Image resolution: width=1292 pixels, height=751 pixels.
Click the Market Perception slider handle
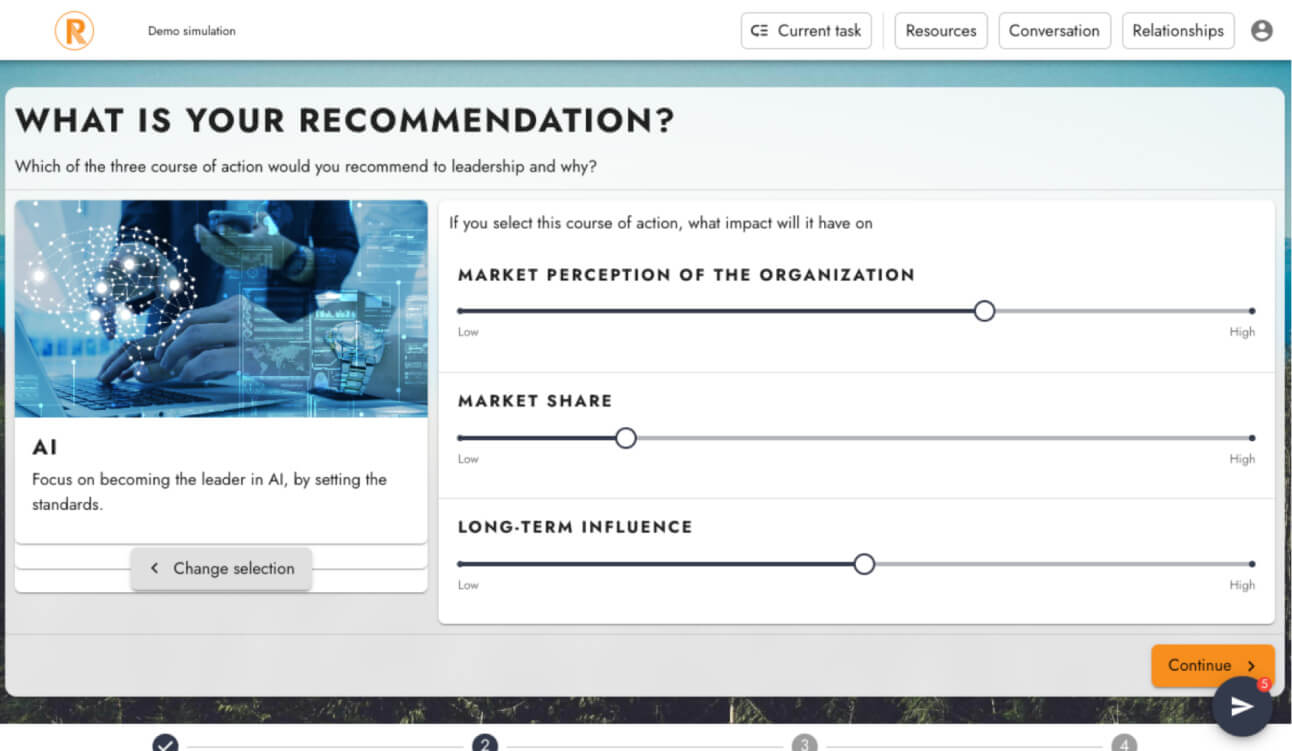(984, 311)
